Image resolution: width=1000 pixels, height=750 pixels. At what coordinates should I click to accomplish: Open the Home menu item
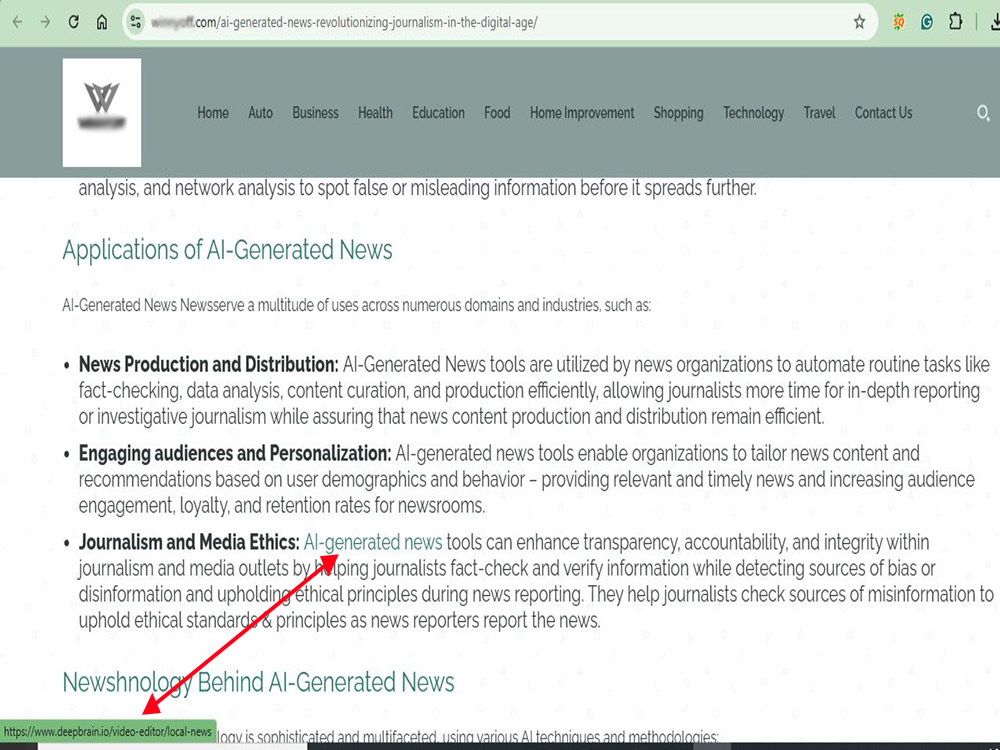click(x=213, y=113)
